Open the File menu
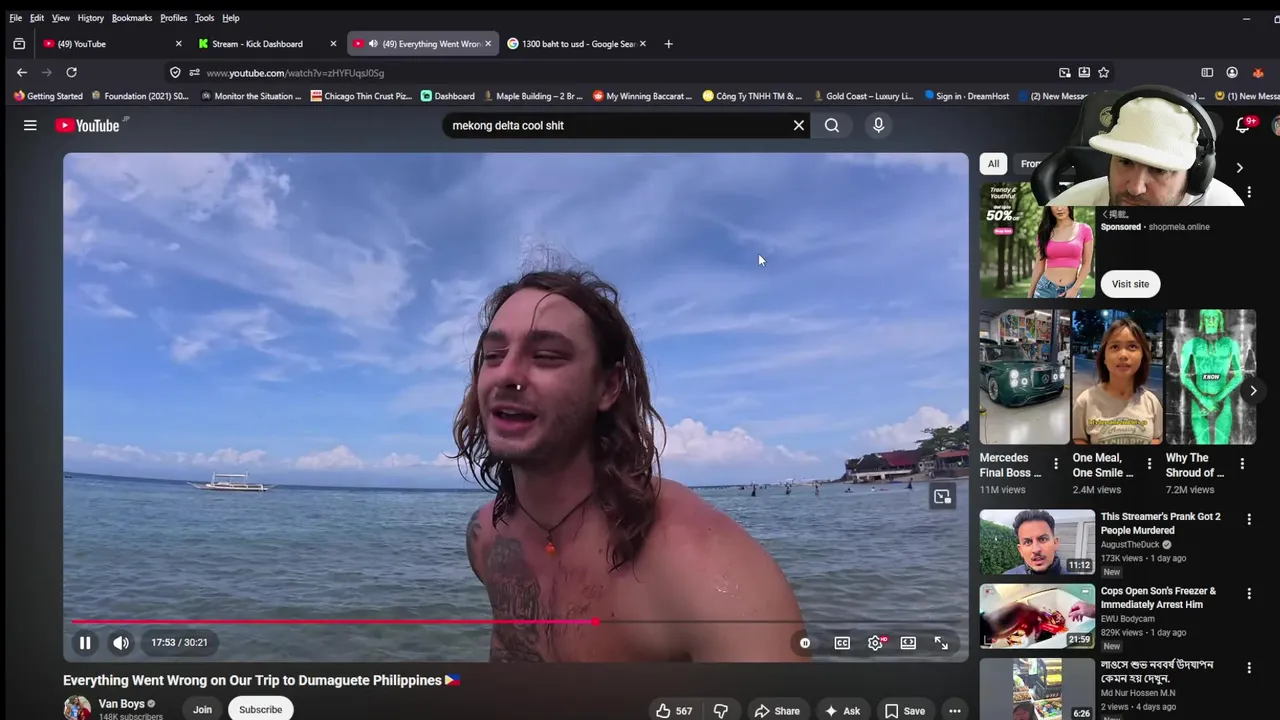The width and height of the screenshot is (1280, 720). point(15,18)
